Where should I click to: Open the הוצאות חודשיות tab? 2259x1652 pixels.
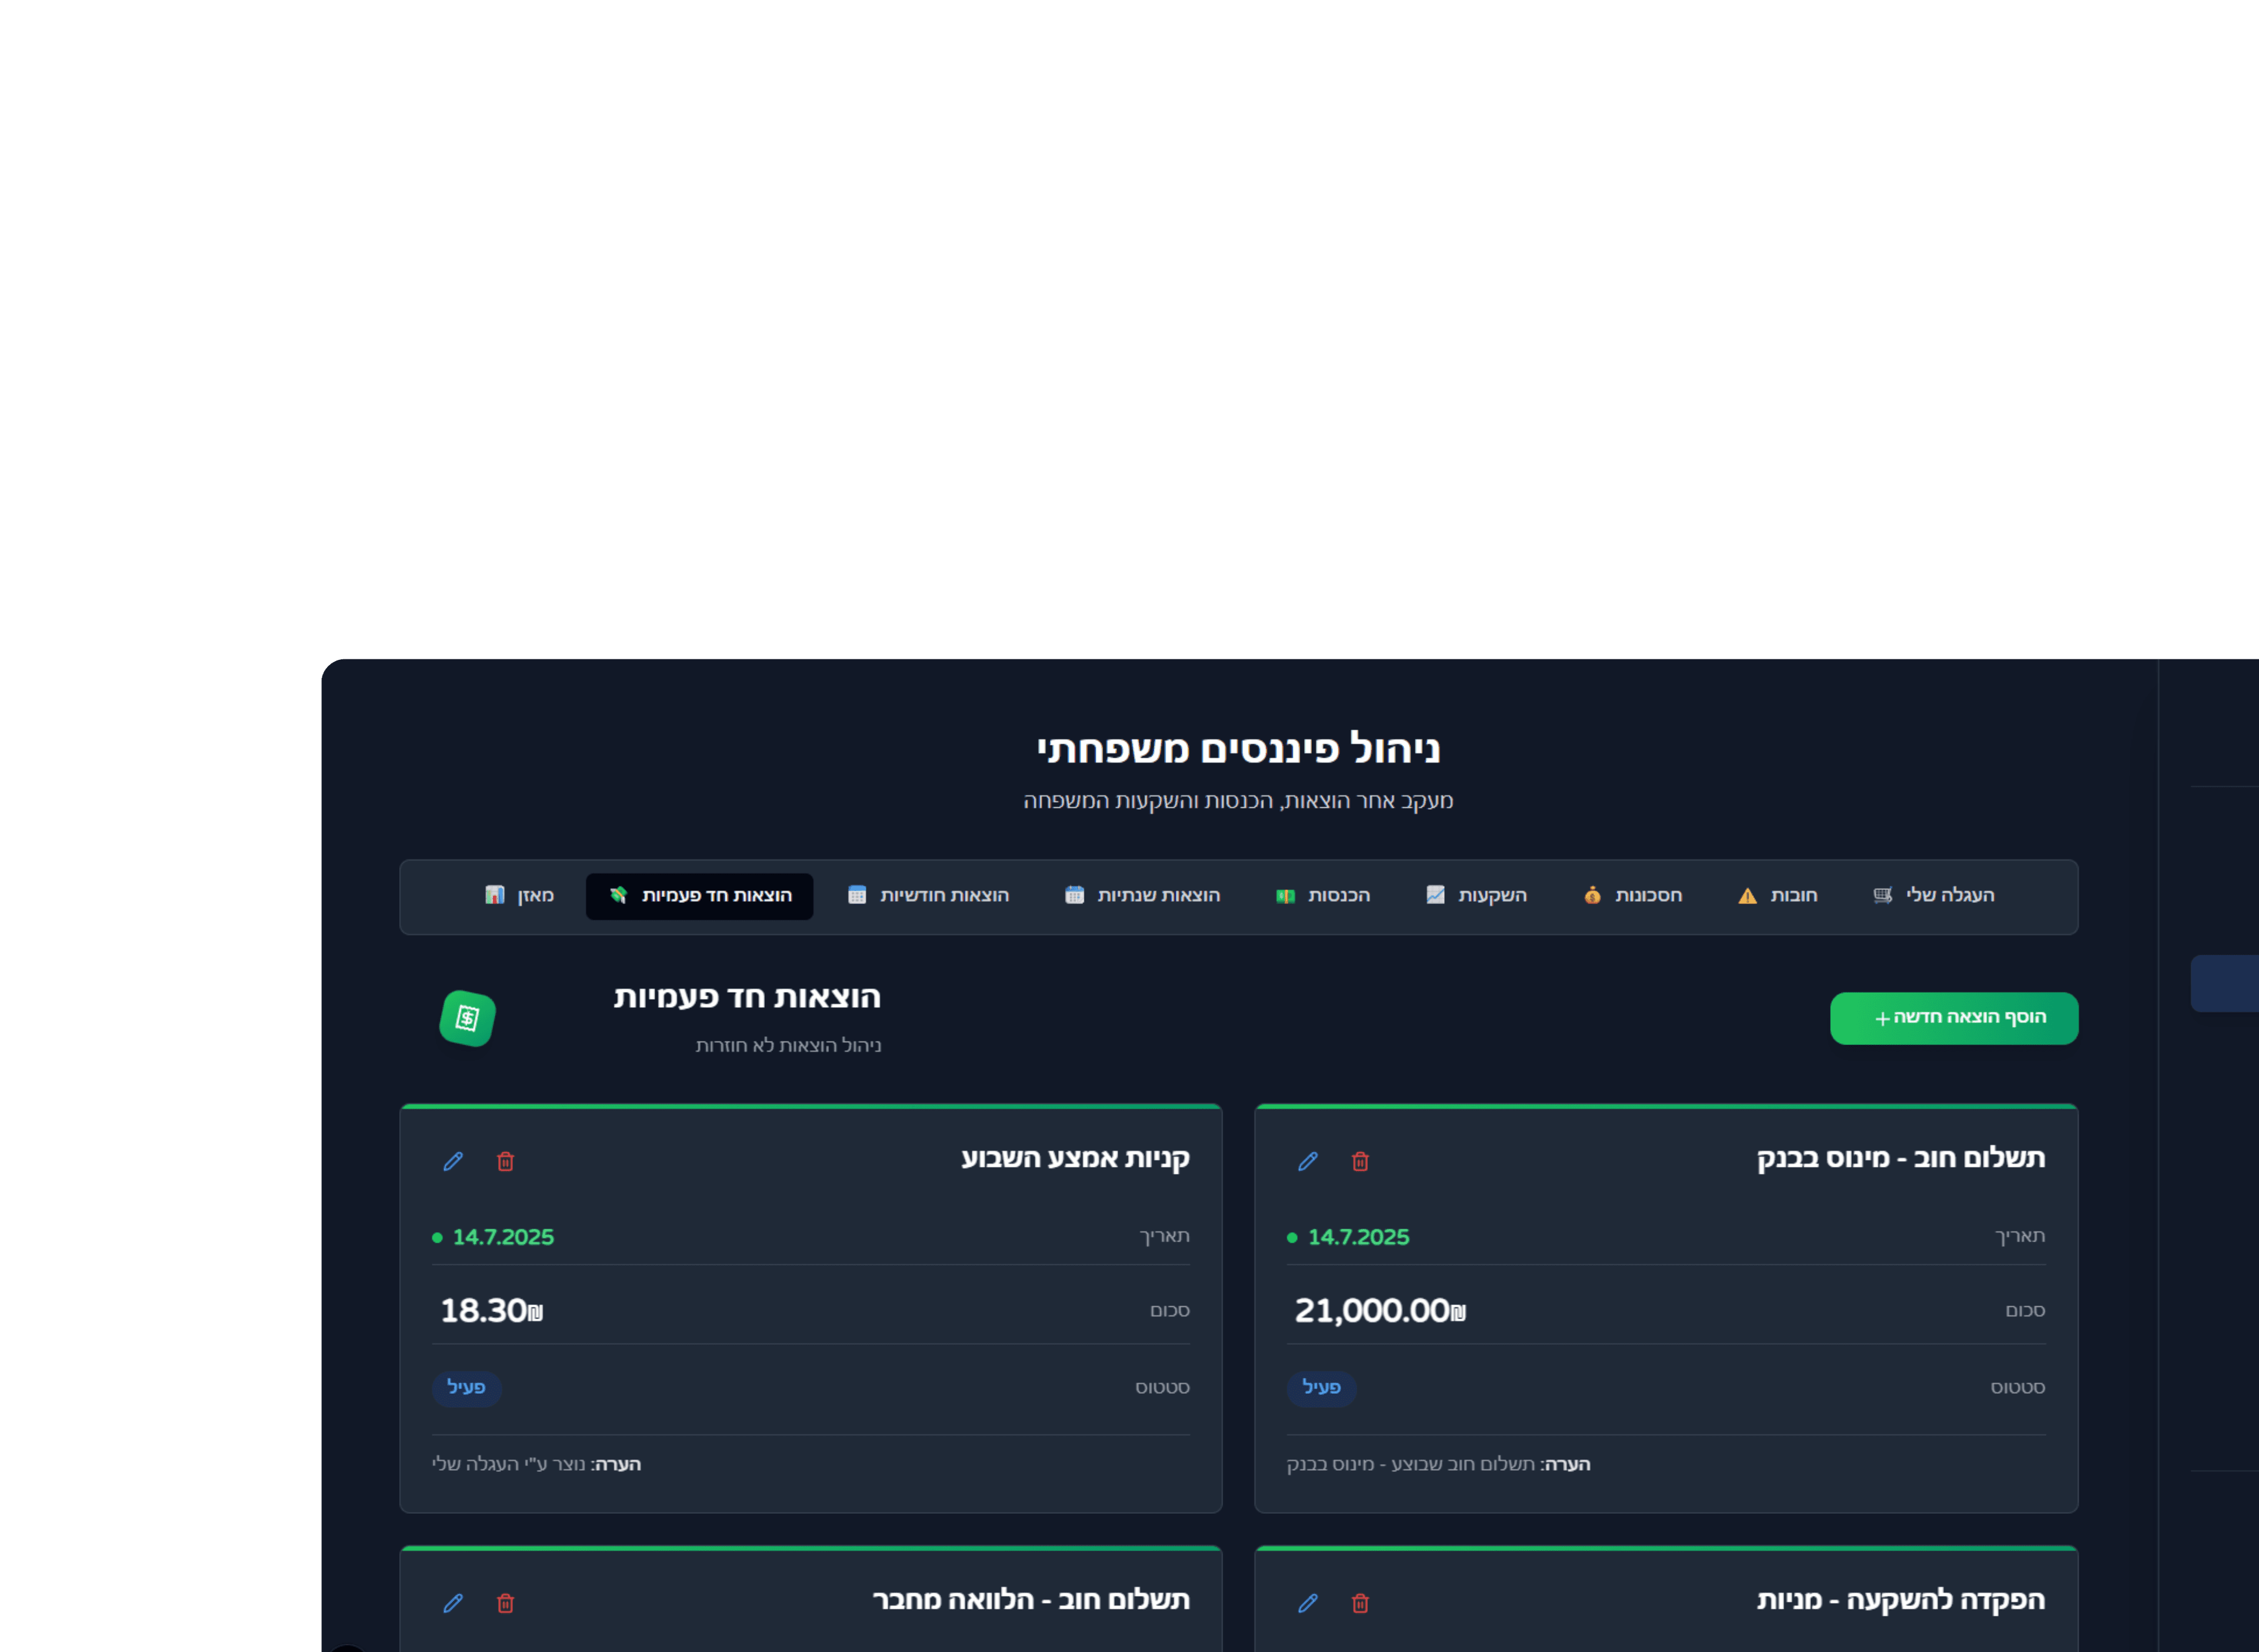pyautogui.click(x=928, y=895)
